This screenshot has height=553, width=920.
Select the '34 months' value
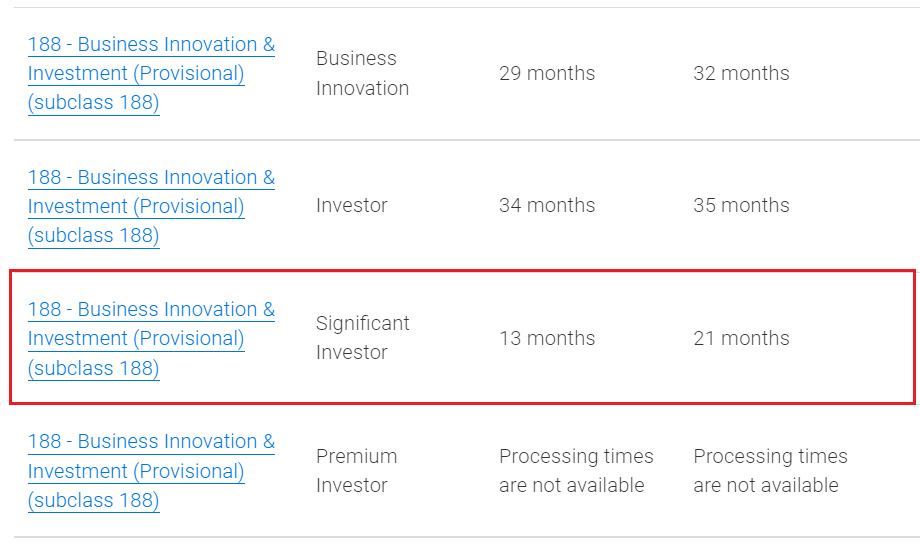click(547, 206)
